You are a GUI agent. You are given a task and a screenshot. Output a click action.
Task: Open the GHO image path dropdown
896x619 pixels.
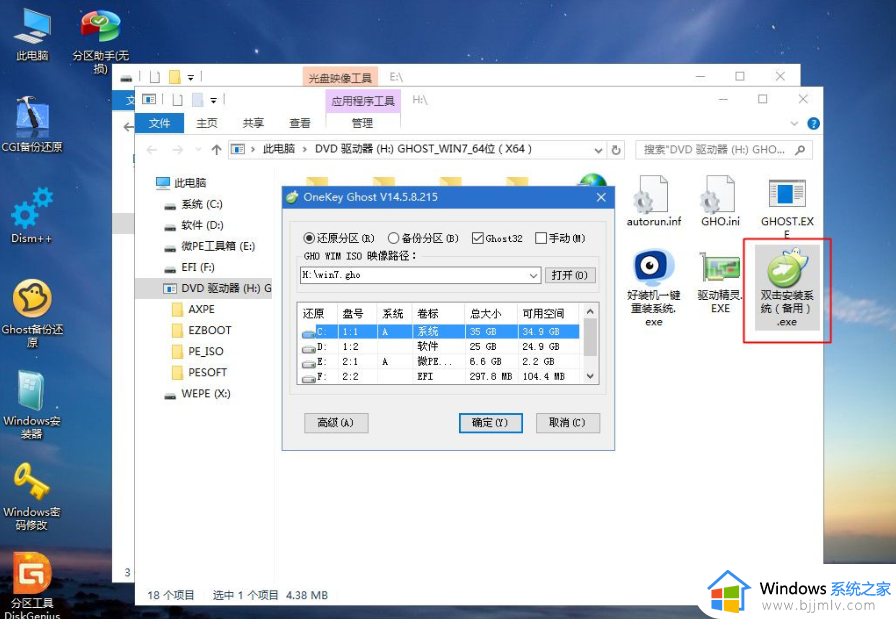533,275
